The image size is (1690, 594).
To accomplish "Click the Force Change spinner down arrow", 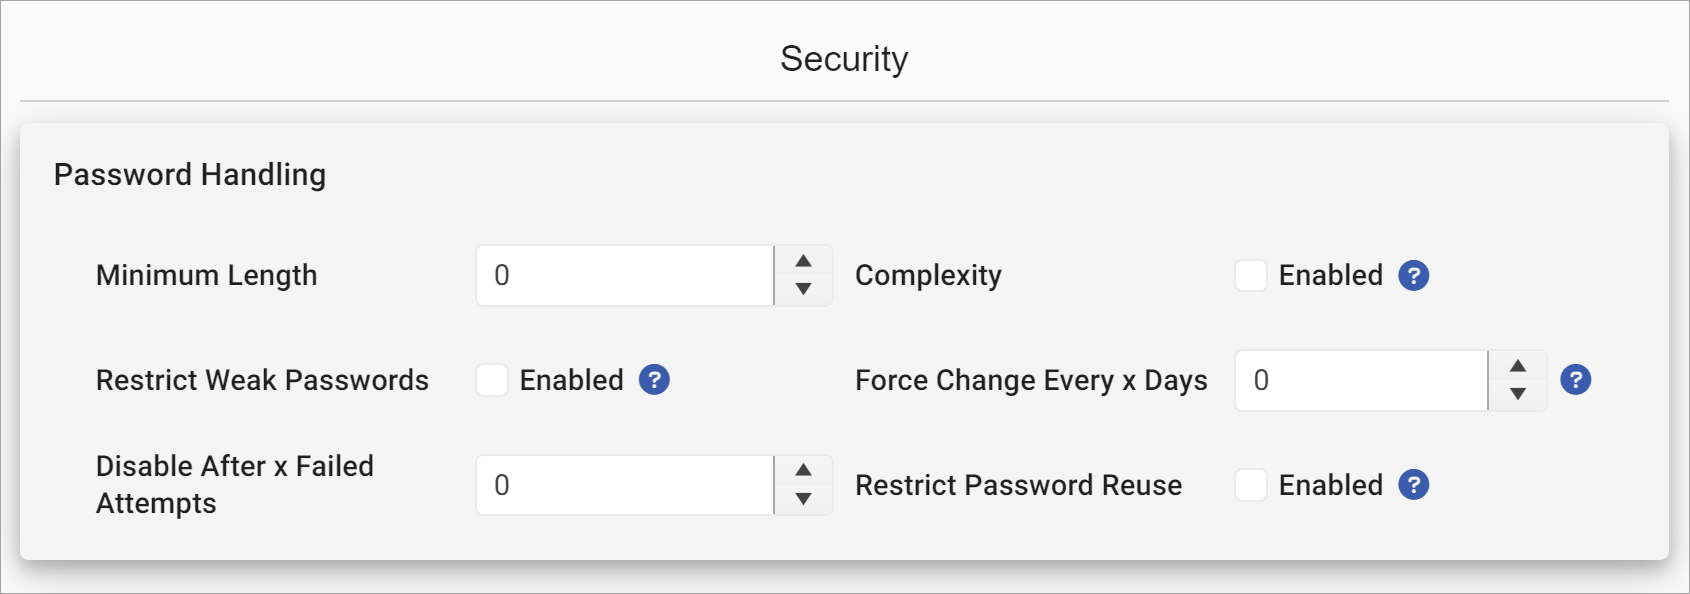I will tap(1518, 394).
